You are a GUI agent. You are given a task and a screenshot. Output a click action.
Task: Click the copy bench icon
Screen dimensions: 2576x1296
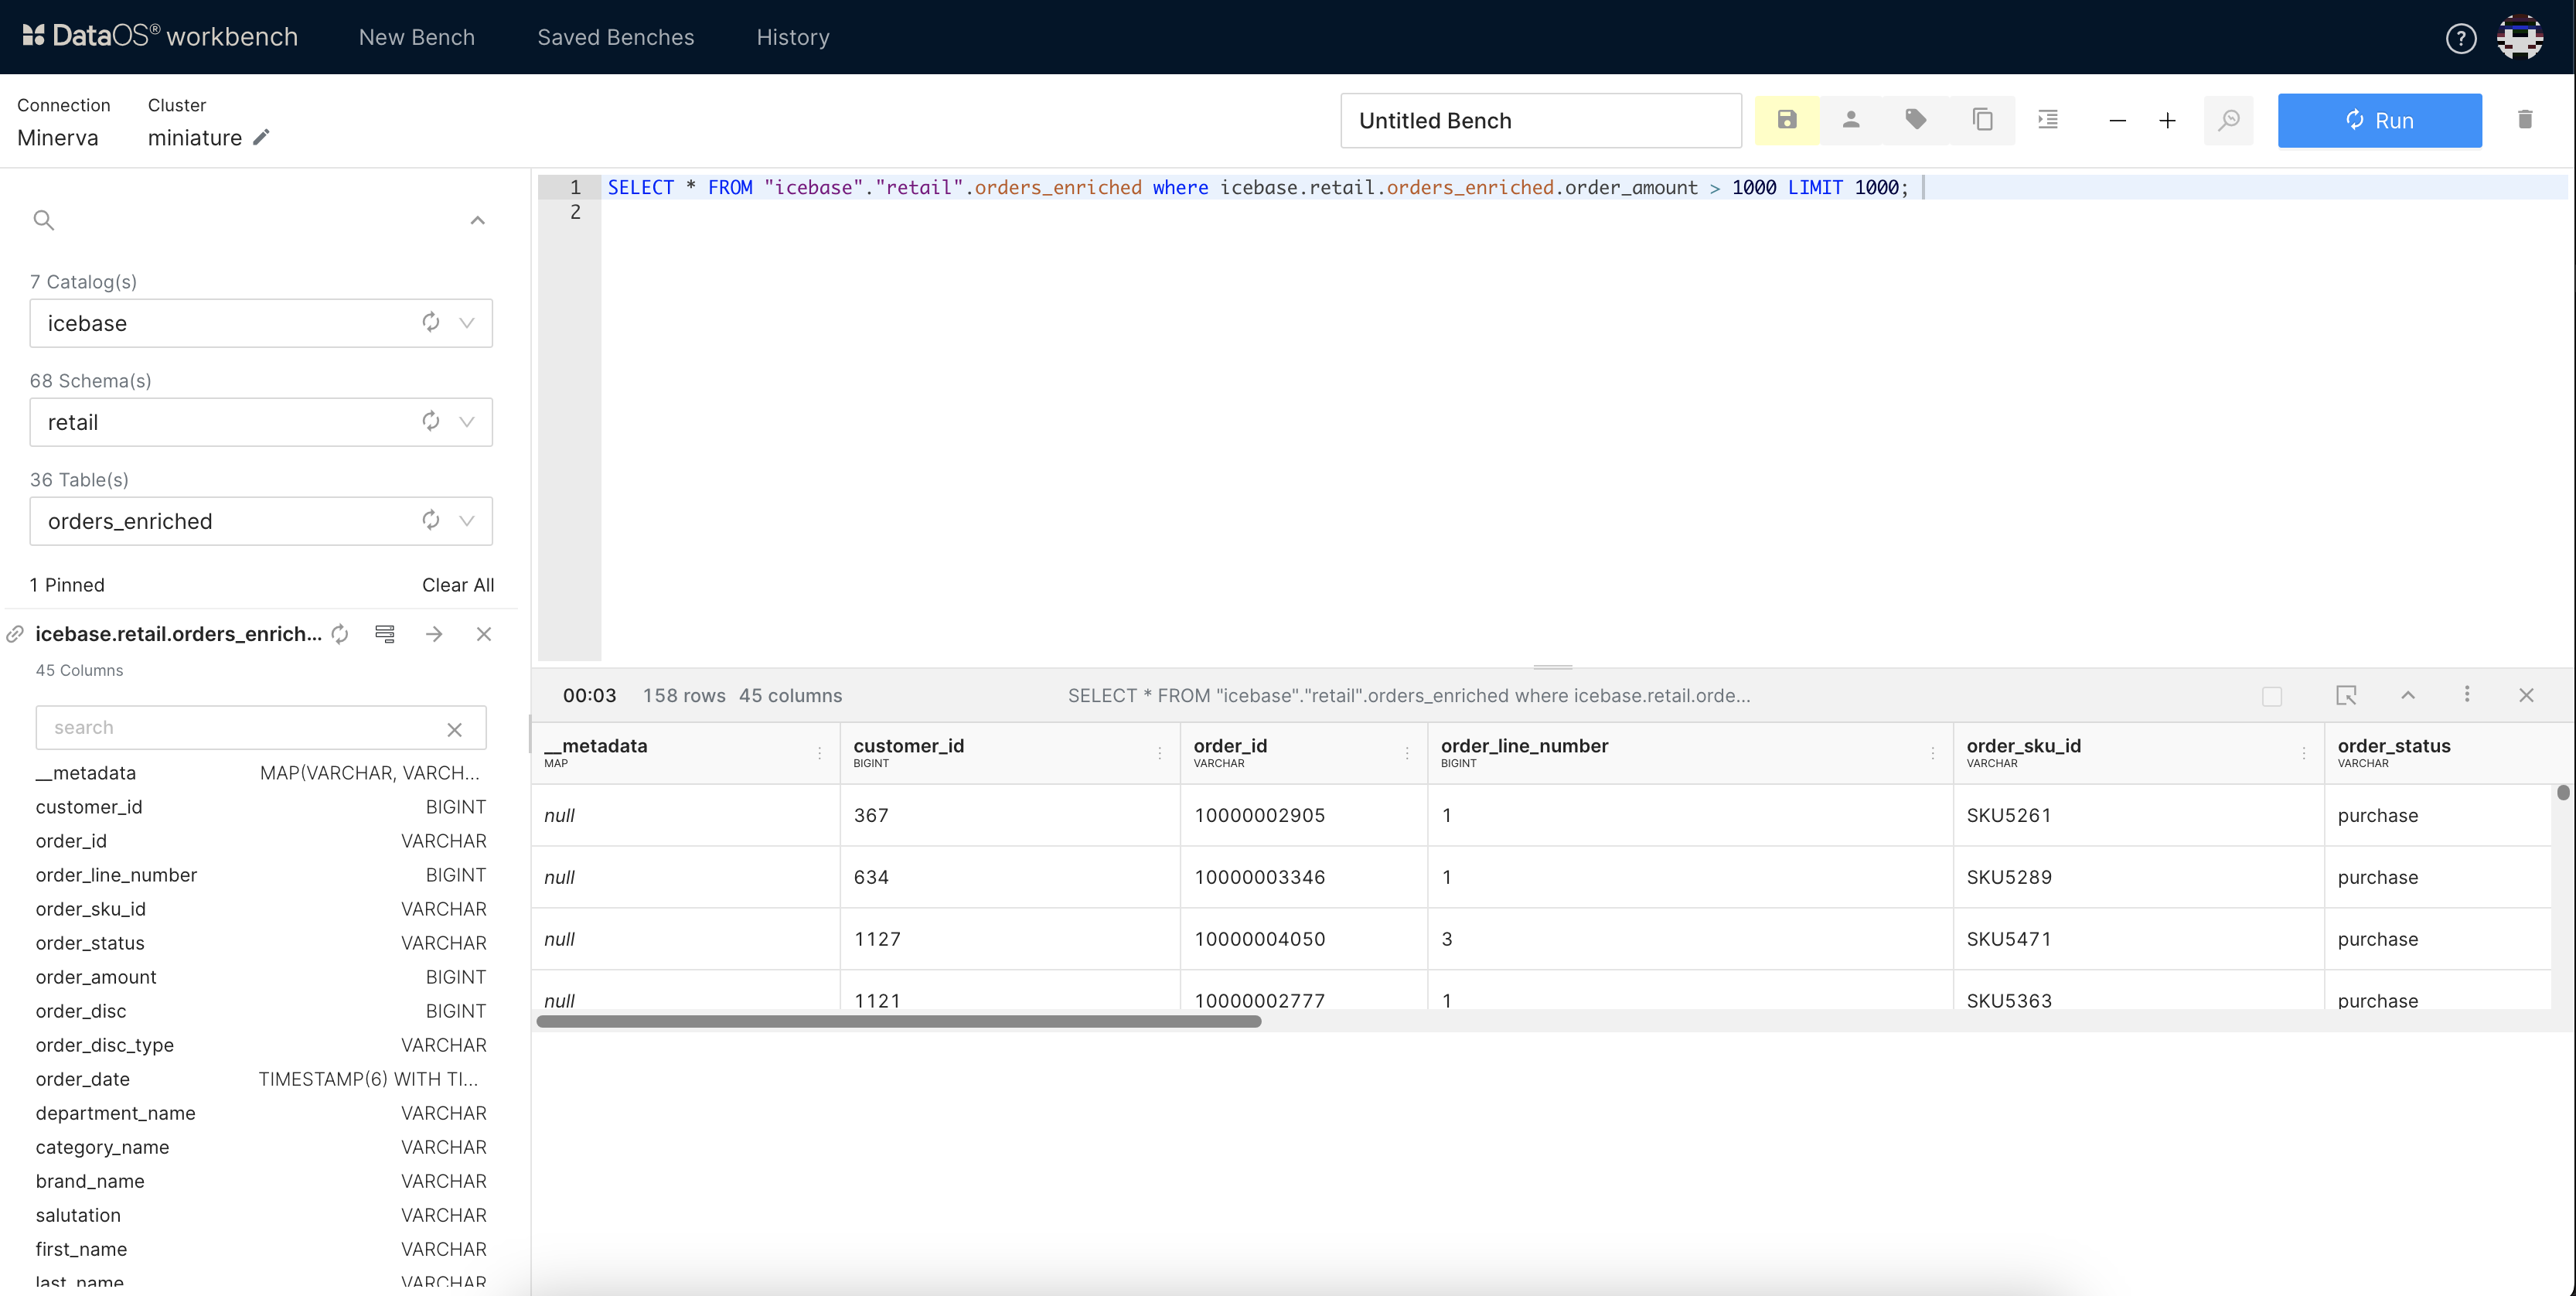click(1982, 120)
